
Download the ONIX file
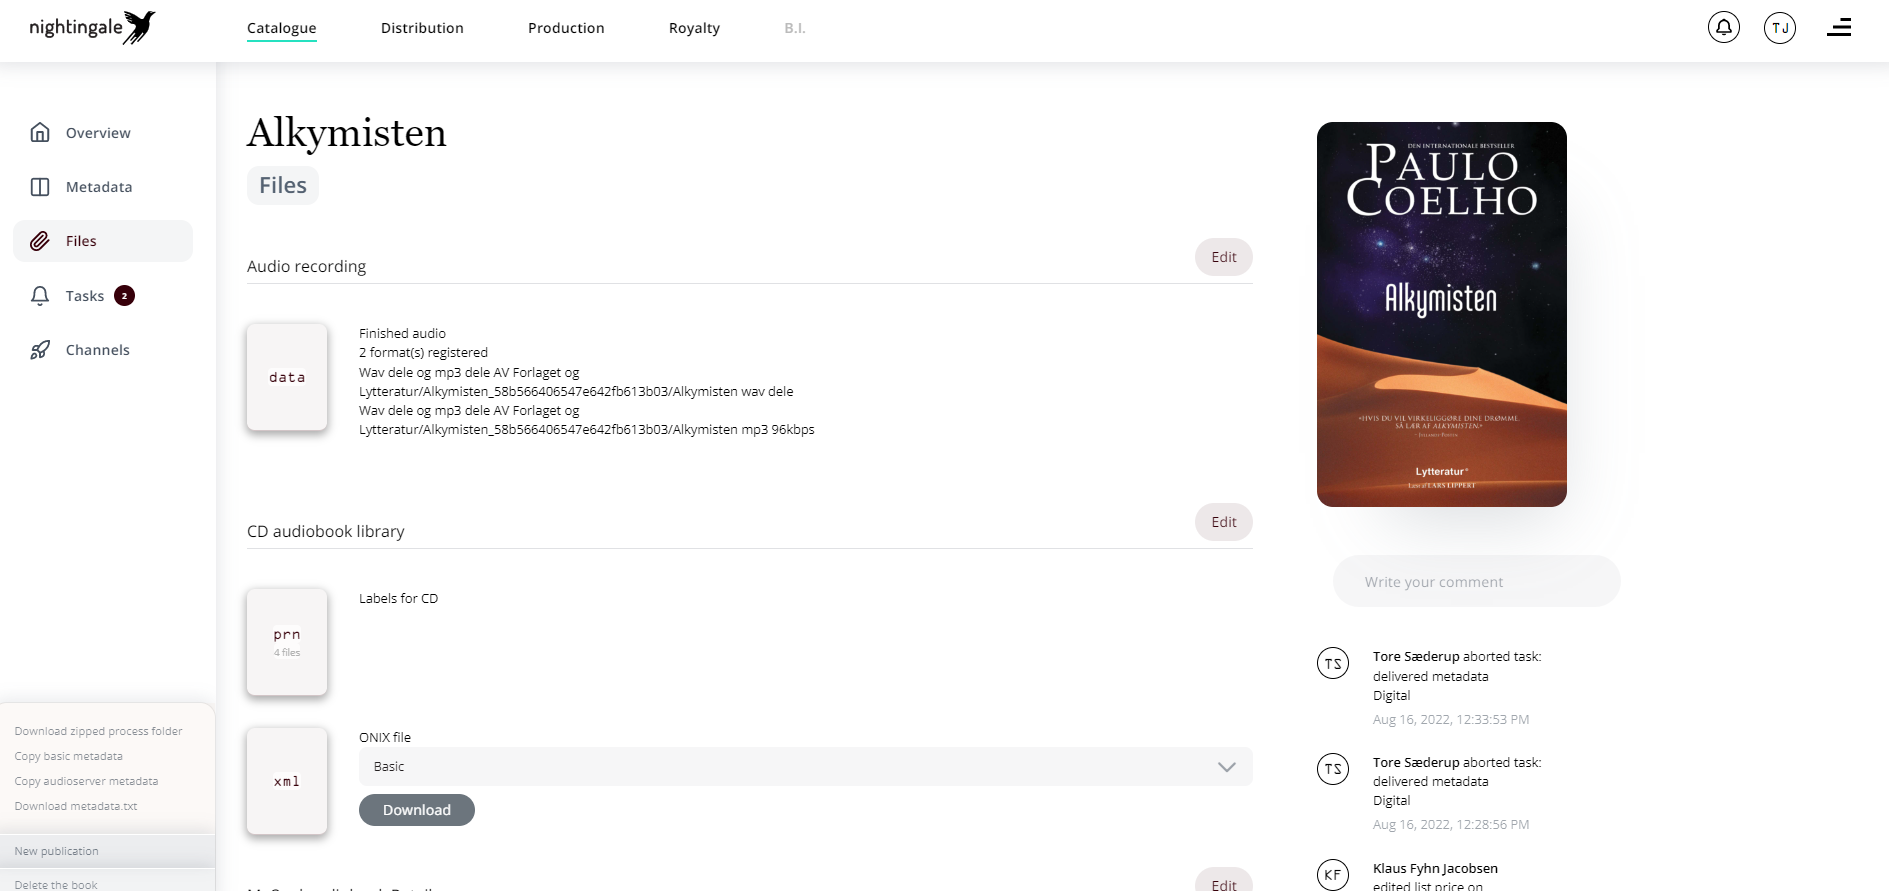417,810
